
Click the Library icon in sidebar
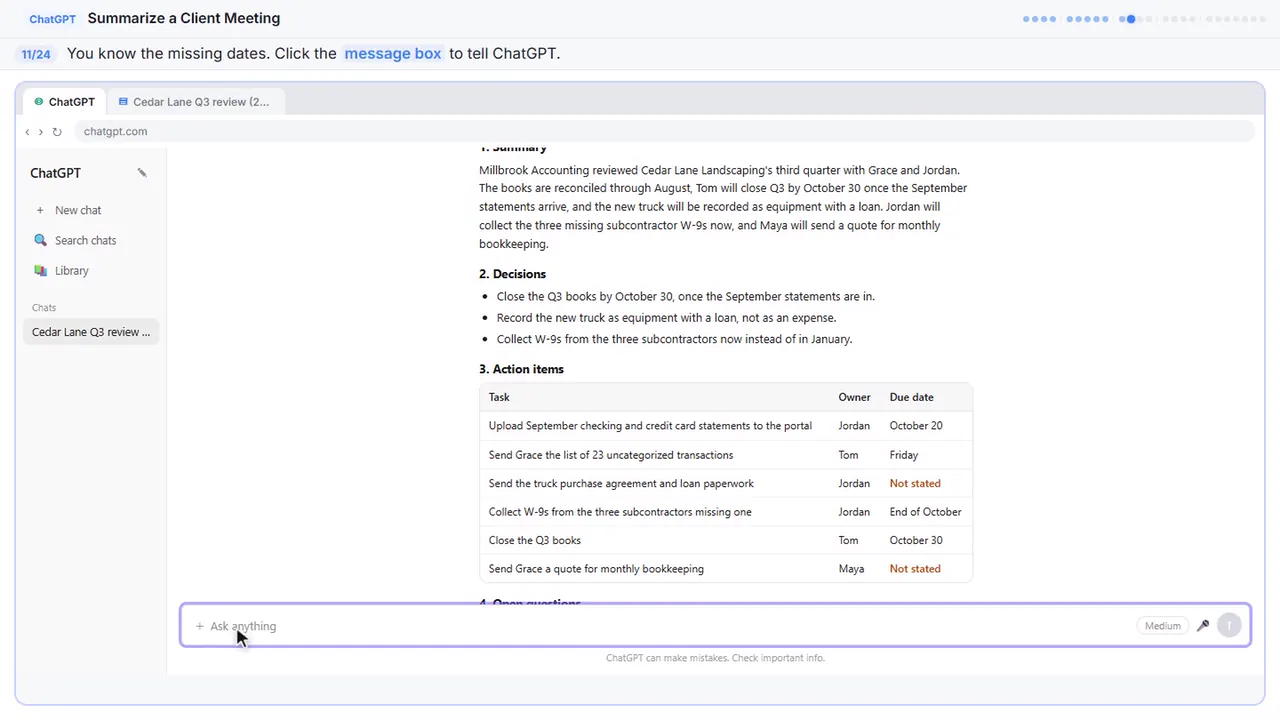[40, 271]
